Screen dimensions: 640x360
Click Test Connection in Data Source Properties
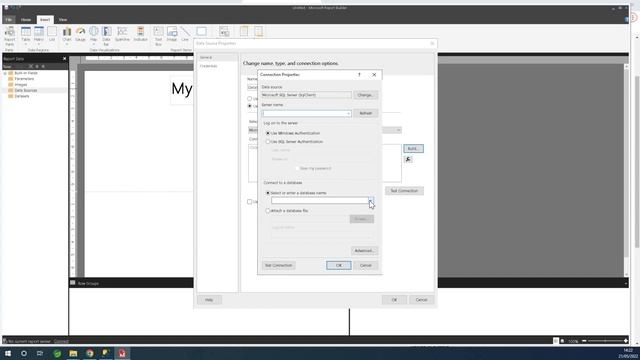404,191
